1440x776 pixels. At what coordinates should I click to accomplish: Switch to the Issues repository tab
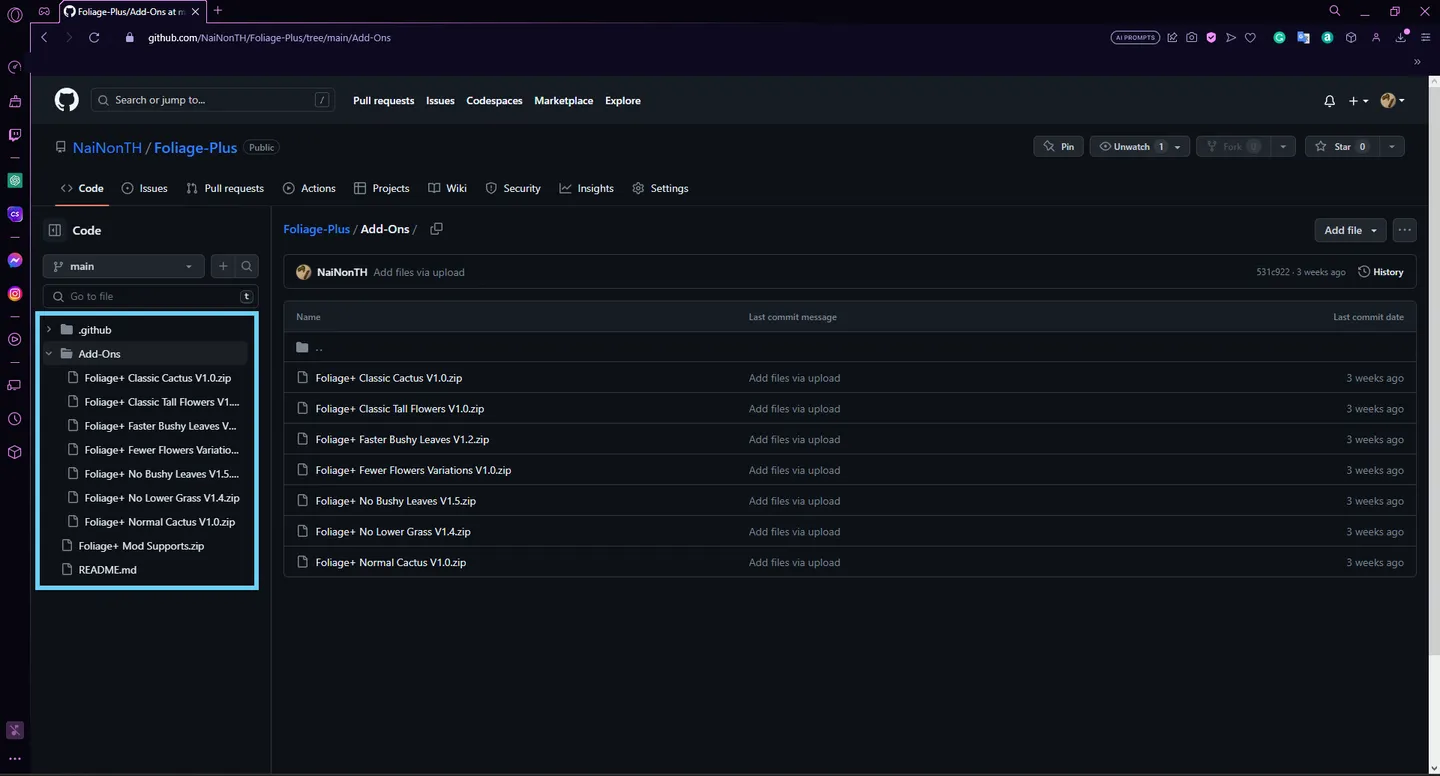(x=144, y=188)
